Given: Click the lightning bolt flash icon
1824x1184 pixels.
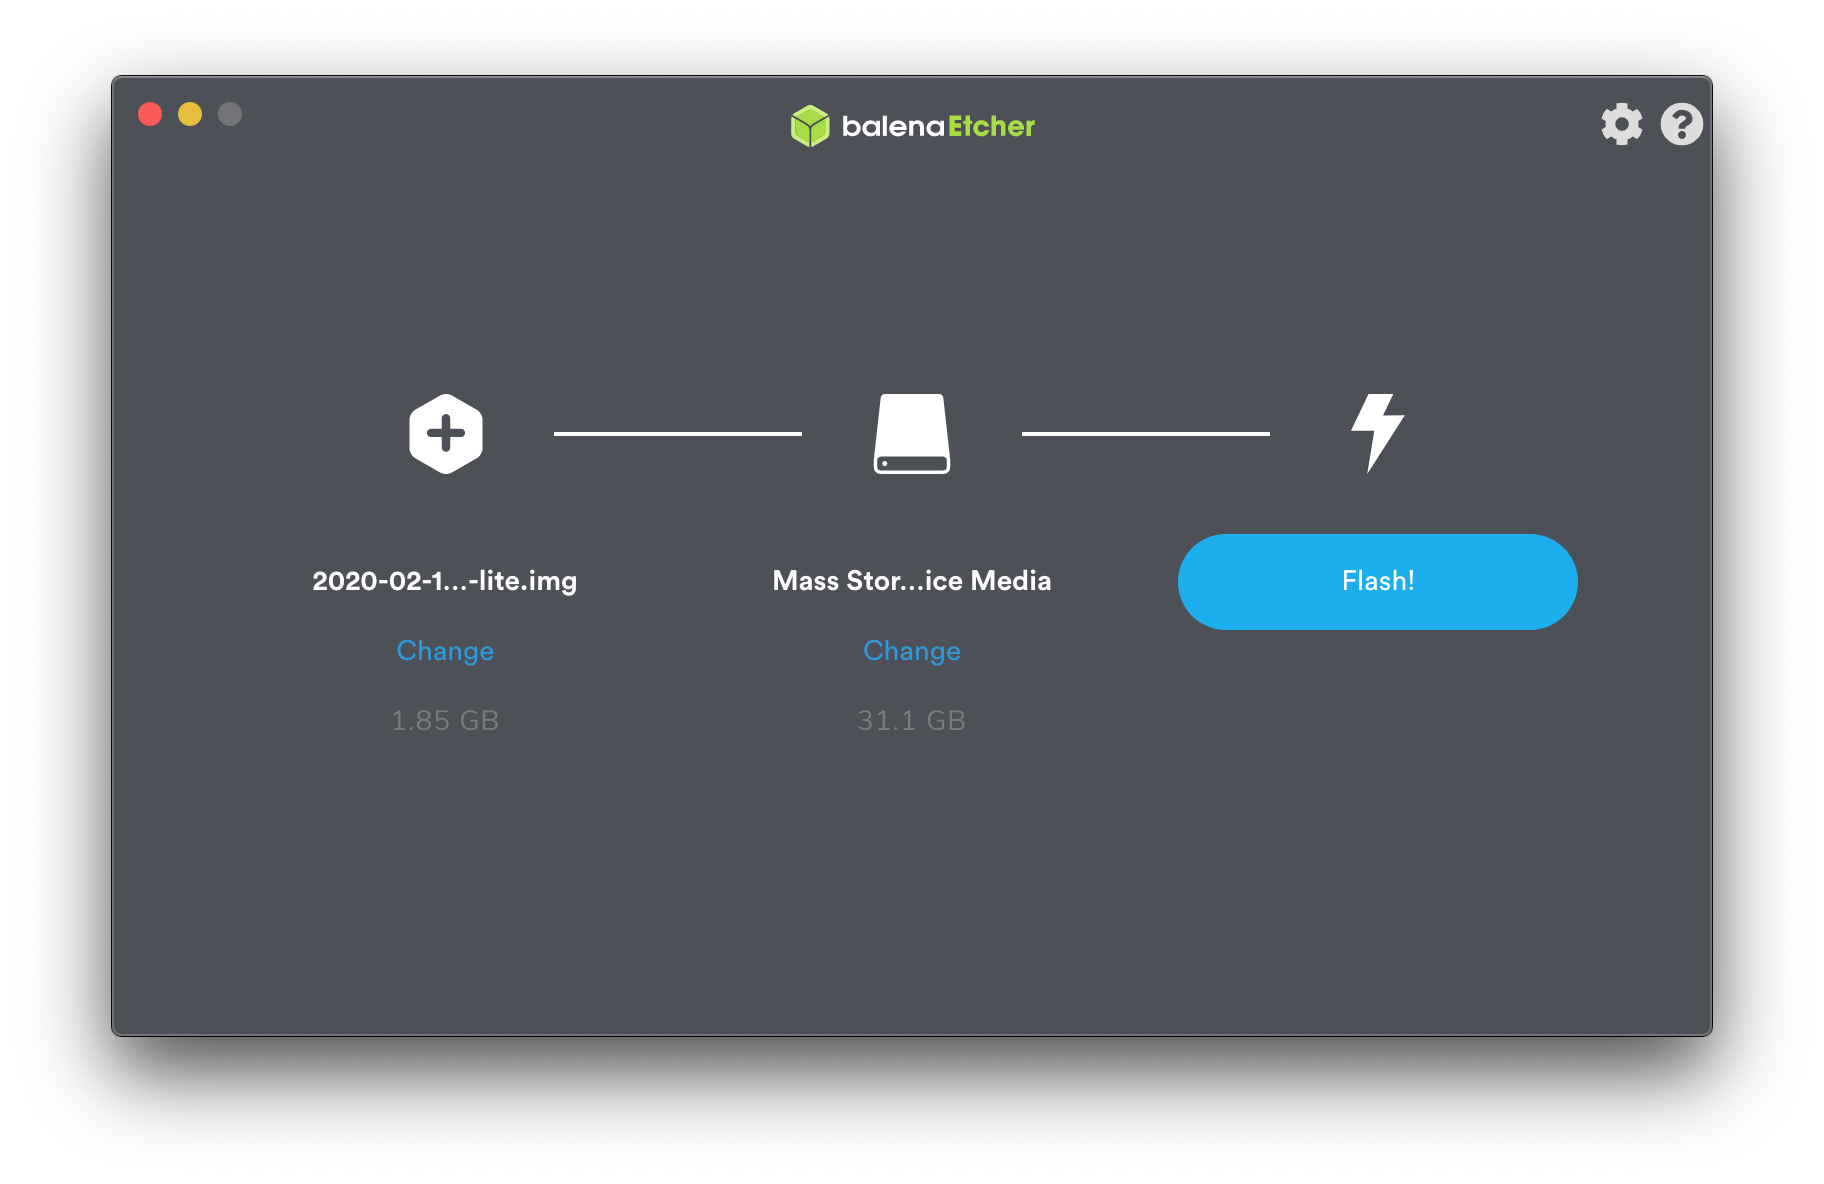Looking at the screenshot, I should pos(1377,433).
